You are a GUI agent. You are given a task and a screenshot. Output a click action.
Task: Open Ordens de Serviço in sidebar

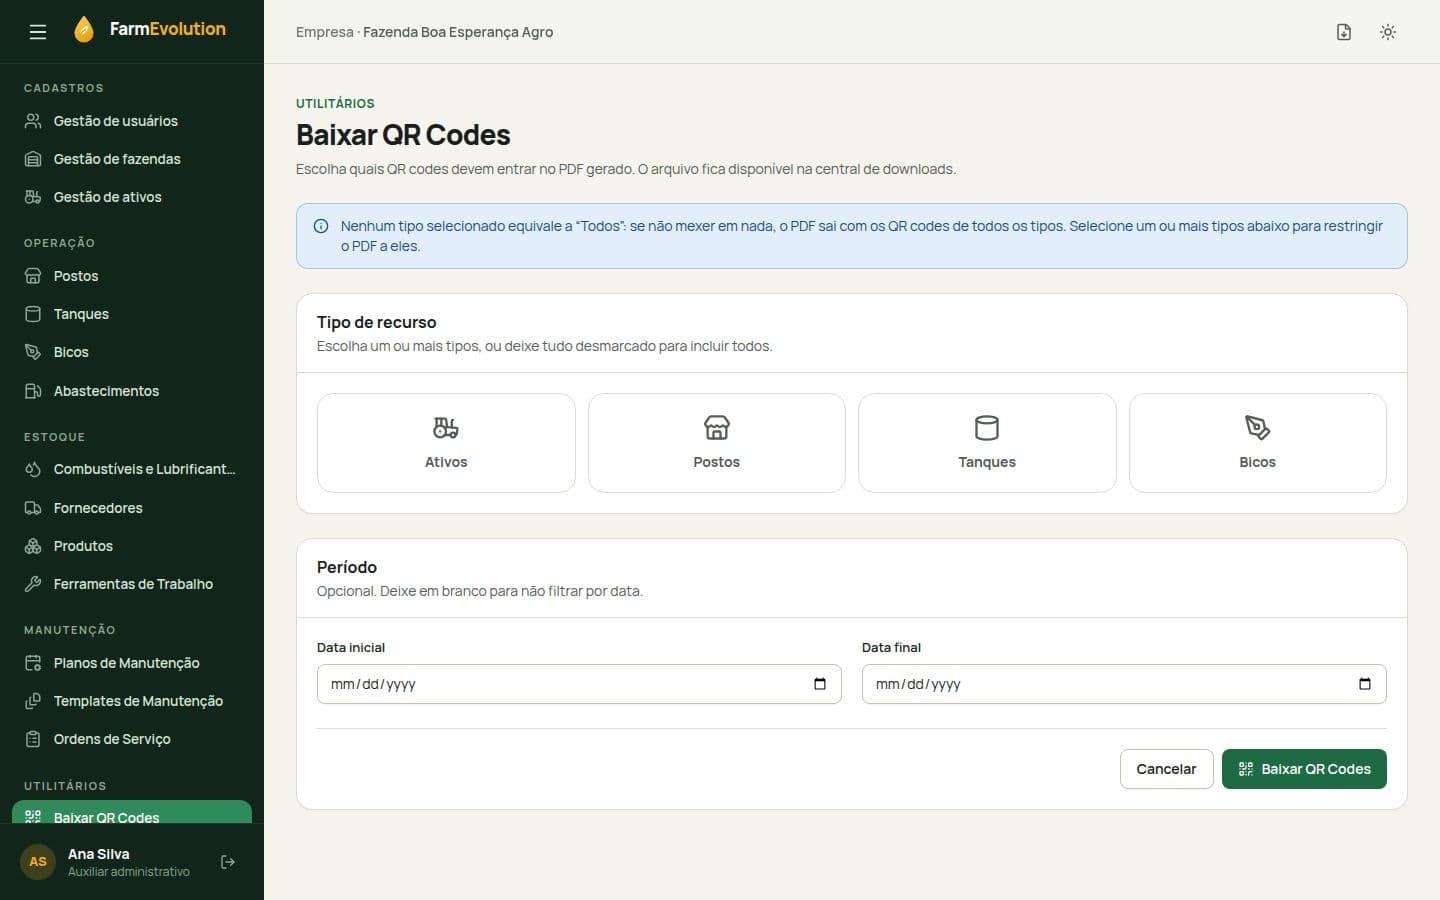132,739
